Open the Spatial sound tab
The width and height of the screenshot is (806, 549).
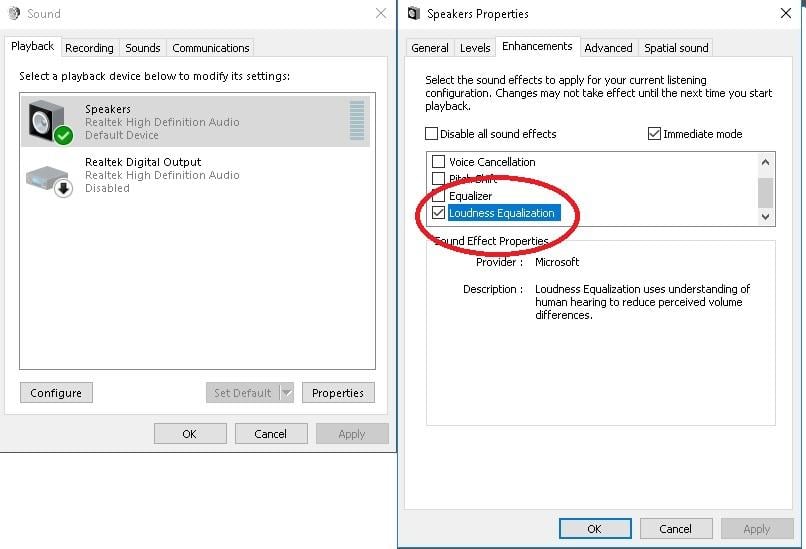pyautogui.click(x=676, y=48)
